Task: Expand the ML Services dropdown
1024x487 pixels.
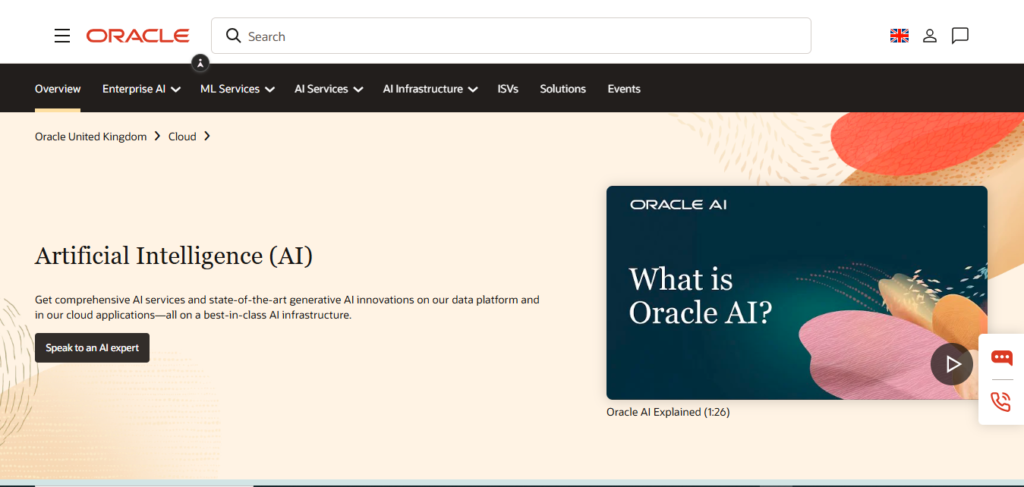Action: pos(237,89)
